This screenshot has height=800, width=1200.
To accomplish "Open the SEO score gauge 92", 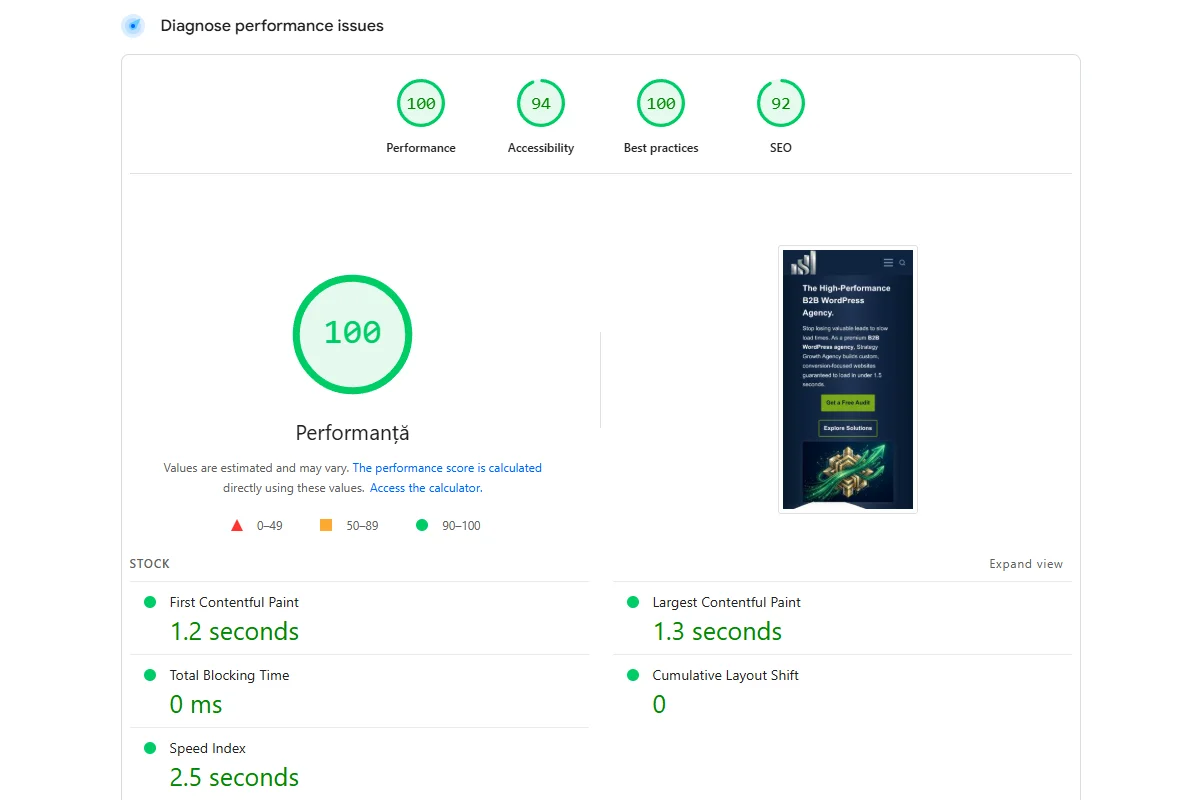I will coord(781,103).
